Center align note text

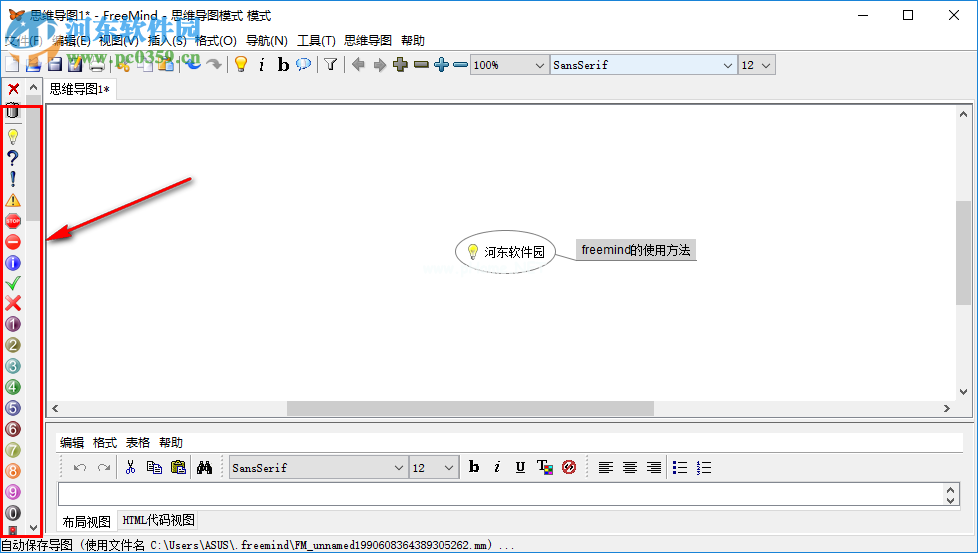[630, 467]
